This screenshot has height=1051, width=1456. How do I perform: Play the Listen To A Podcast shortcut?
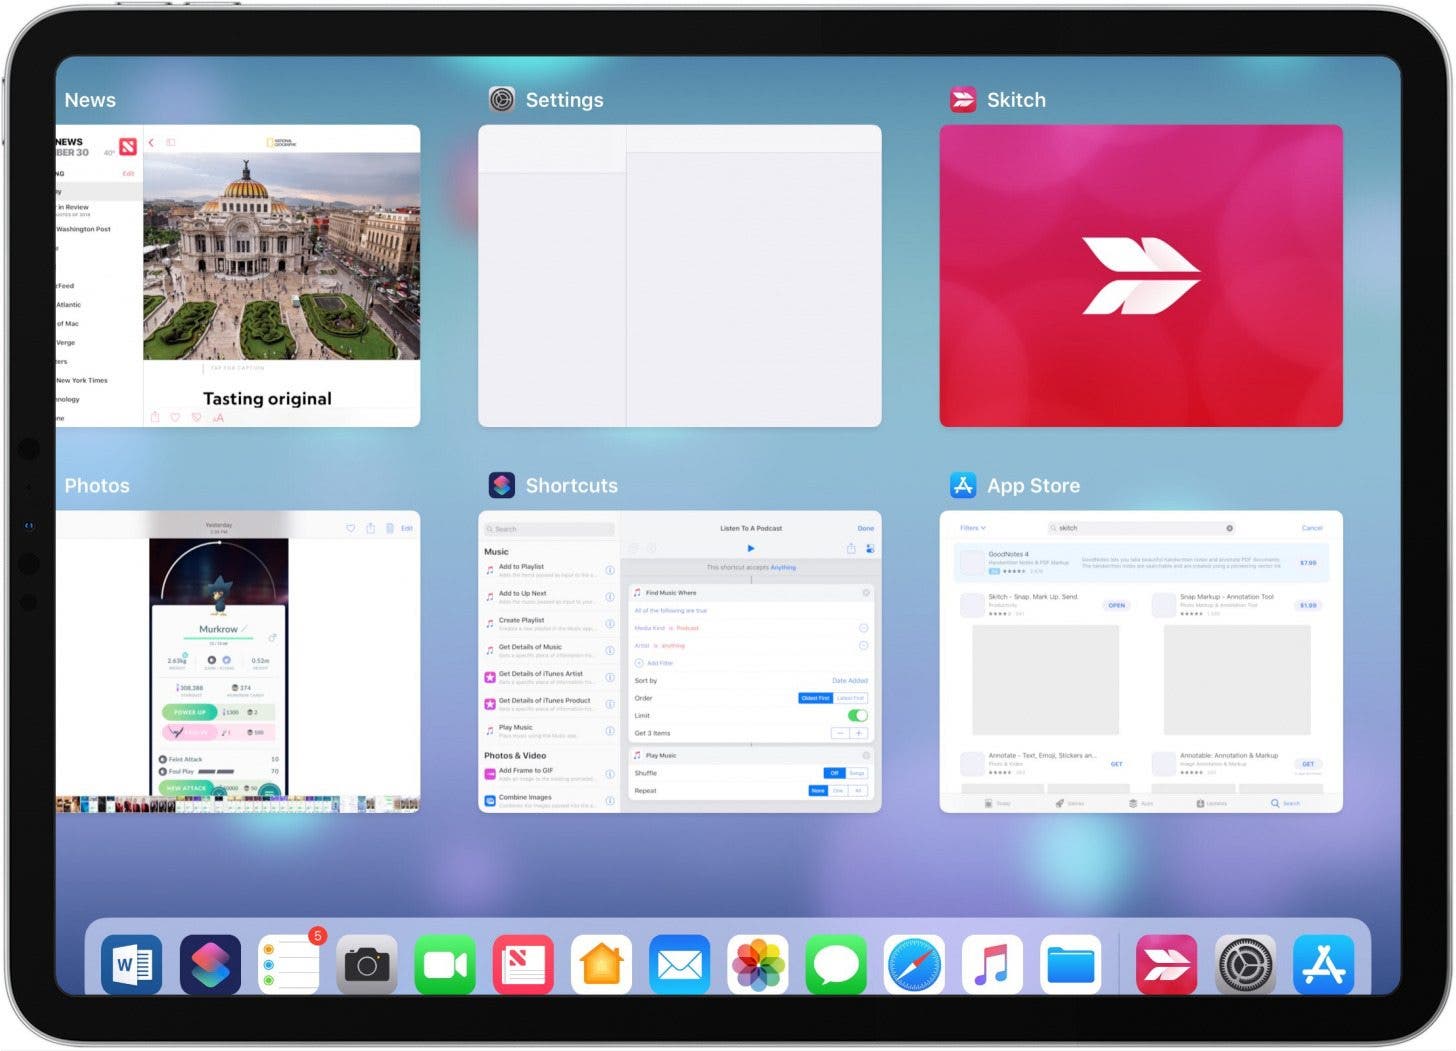751,548
